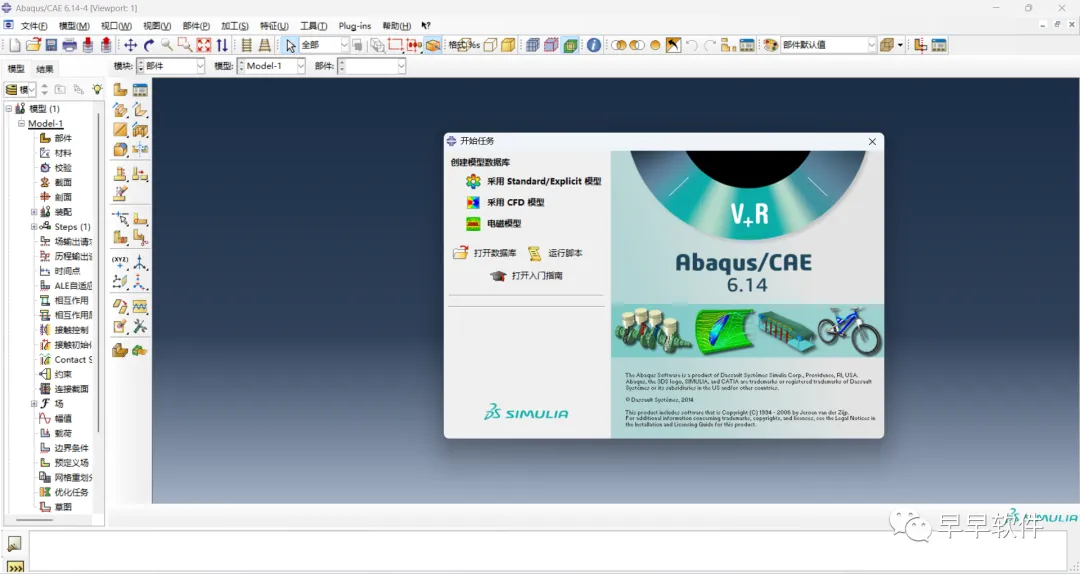Choose 采用 Standard/Explicit 模型 option
The width and height of the screenshot is (1080, 574).
point(543,182)
